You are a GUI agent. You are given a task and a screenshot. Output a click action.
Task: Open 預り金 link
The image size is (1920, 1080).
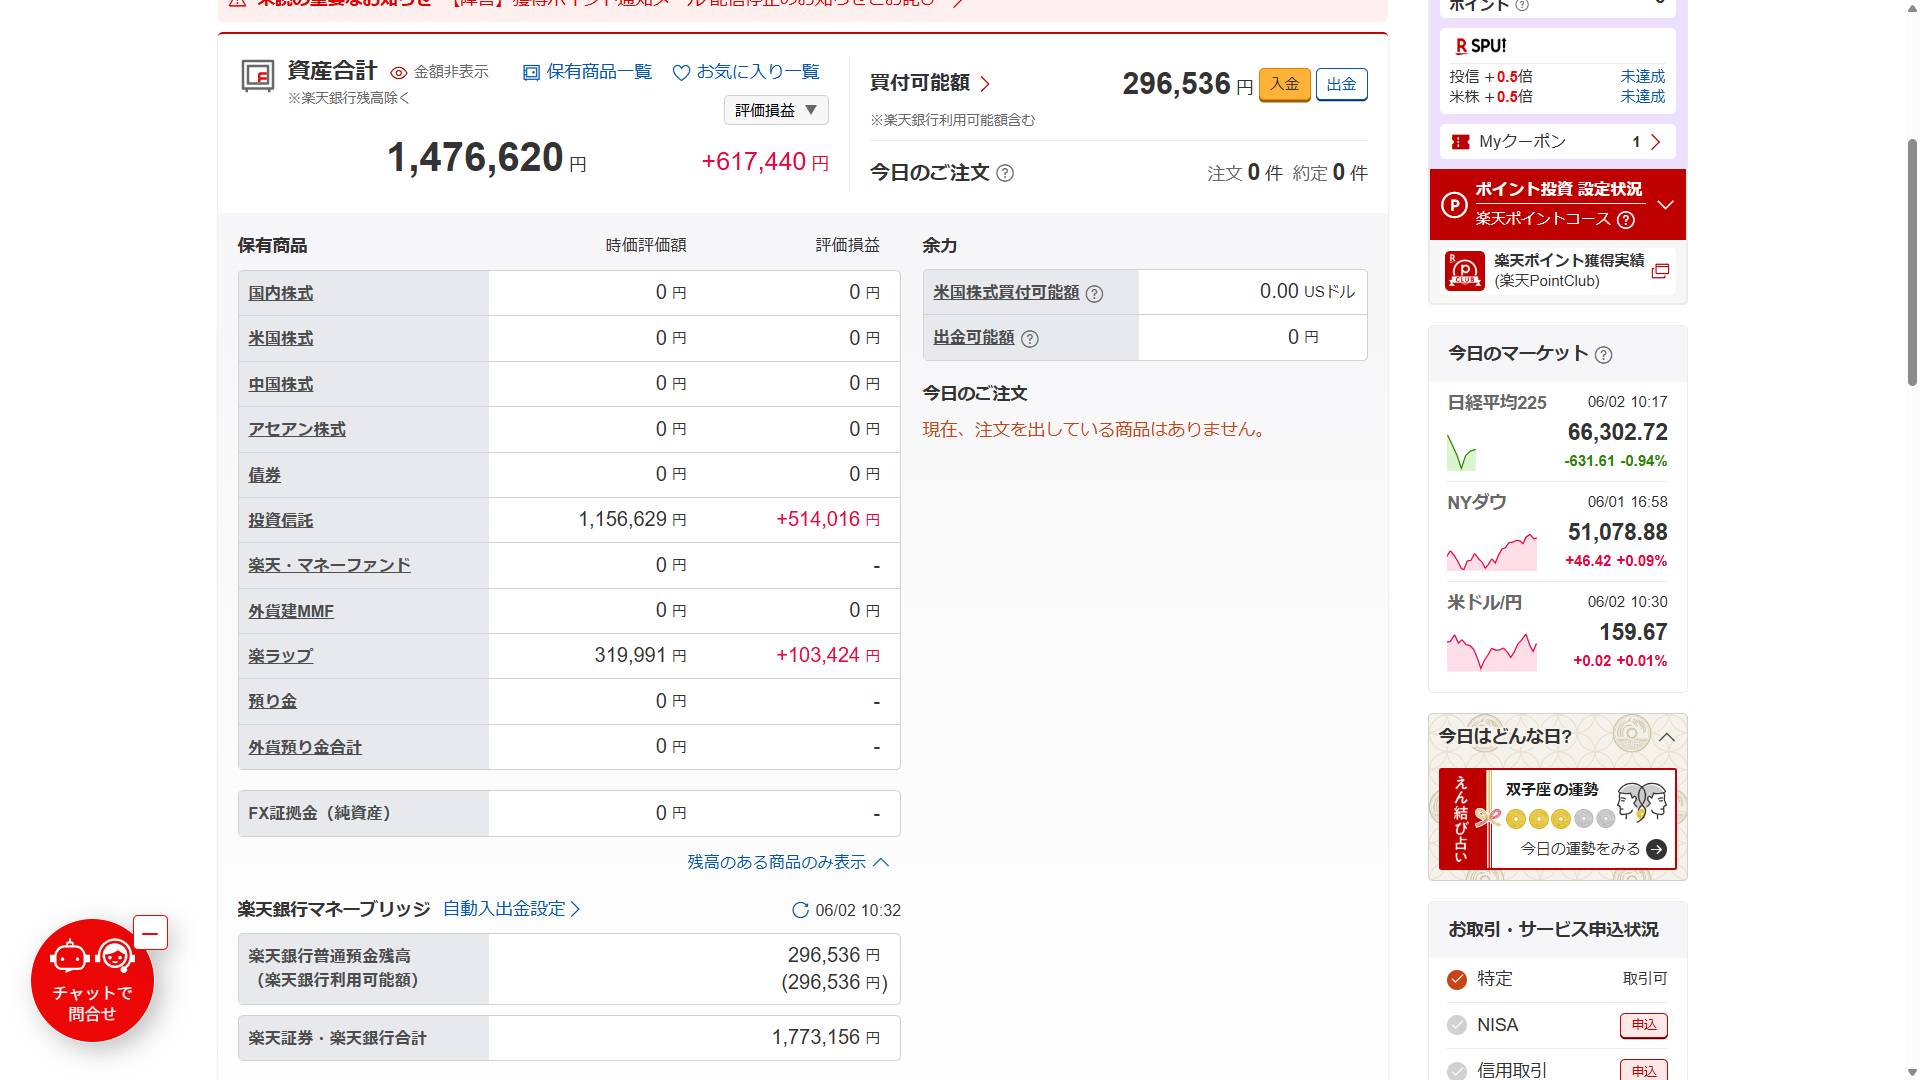point(273,701)
